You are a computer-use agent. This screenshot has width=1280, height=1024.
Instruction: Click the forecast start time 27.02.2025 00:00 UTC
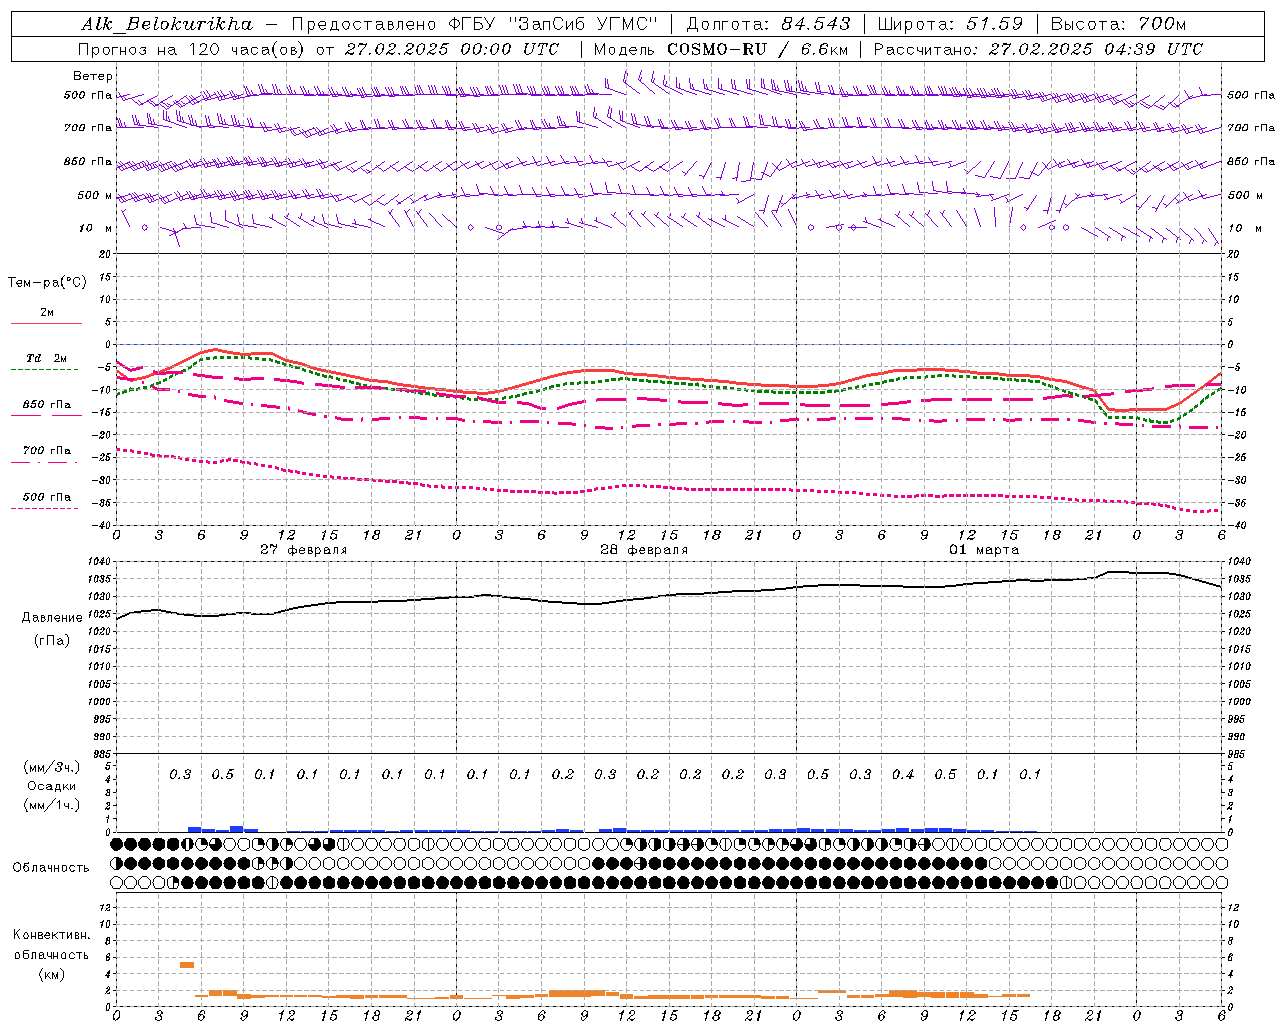pyautogui.click(x=451, y=48)
